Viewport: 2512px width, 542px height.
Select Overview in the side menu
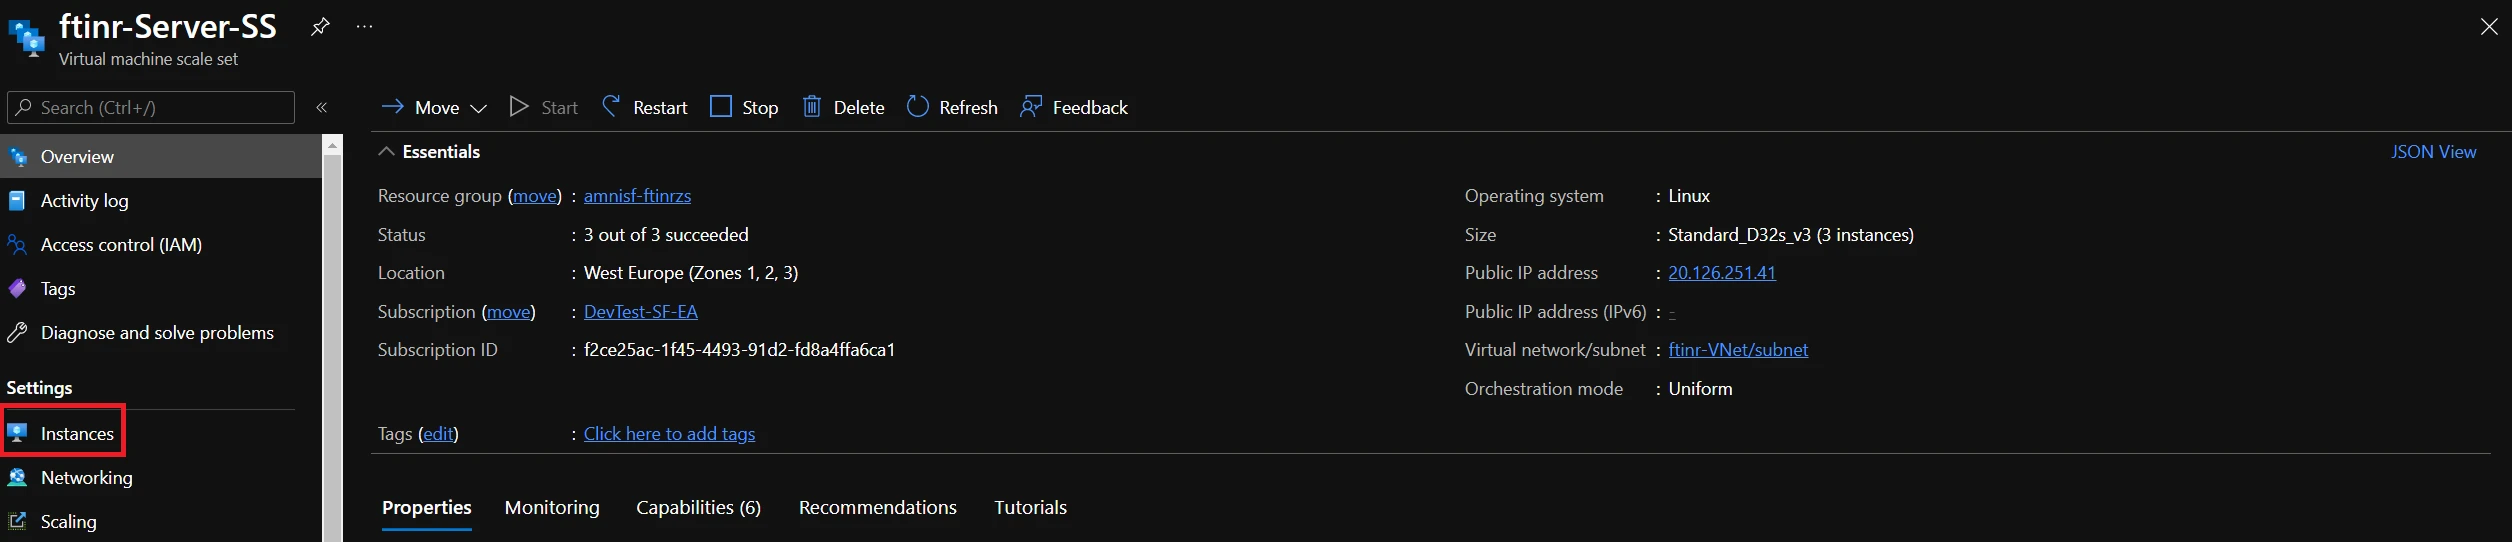coord(161,157)
